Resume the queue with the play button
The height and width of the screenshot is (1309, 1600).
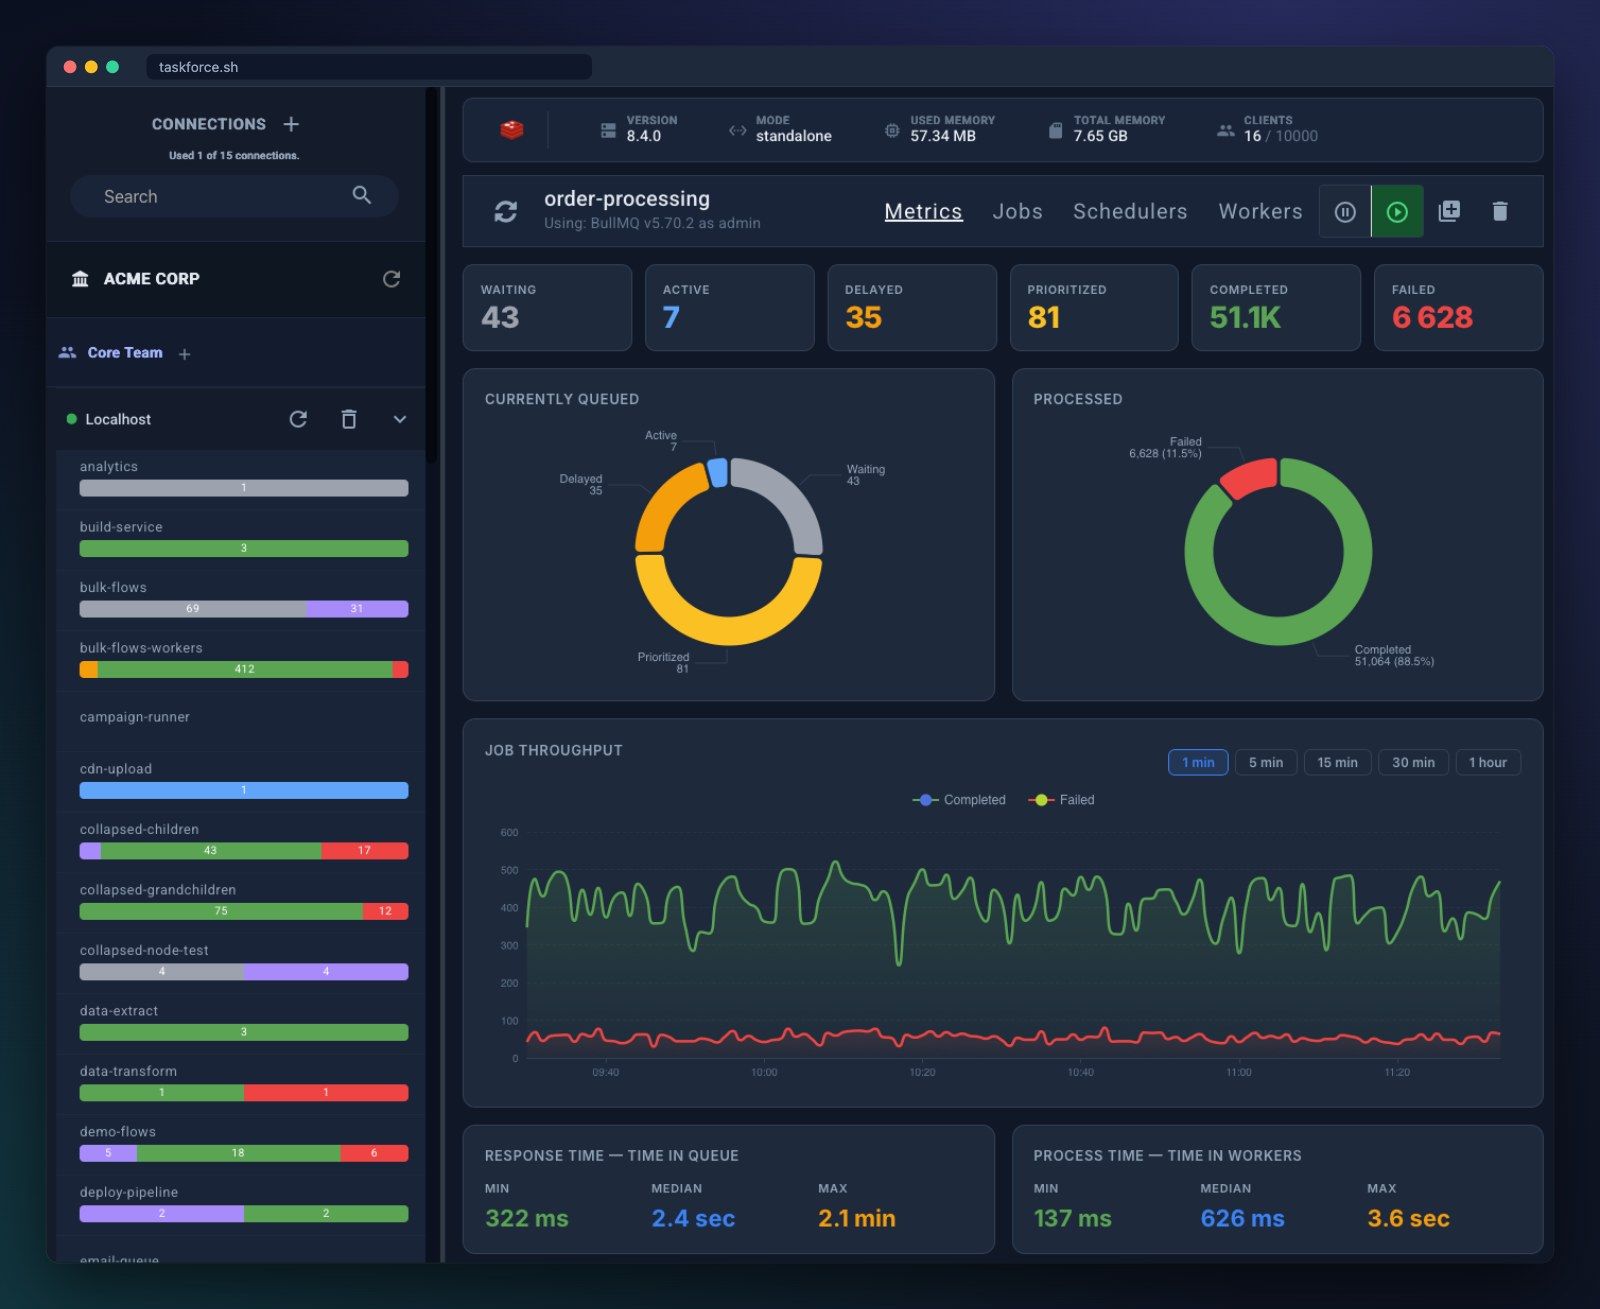pyautogui.click(x=1397, y=212)
